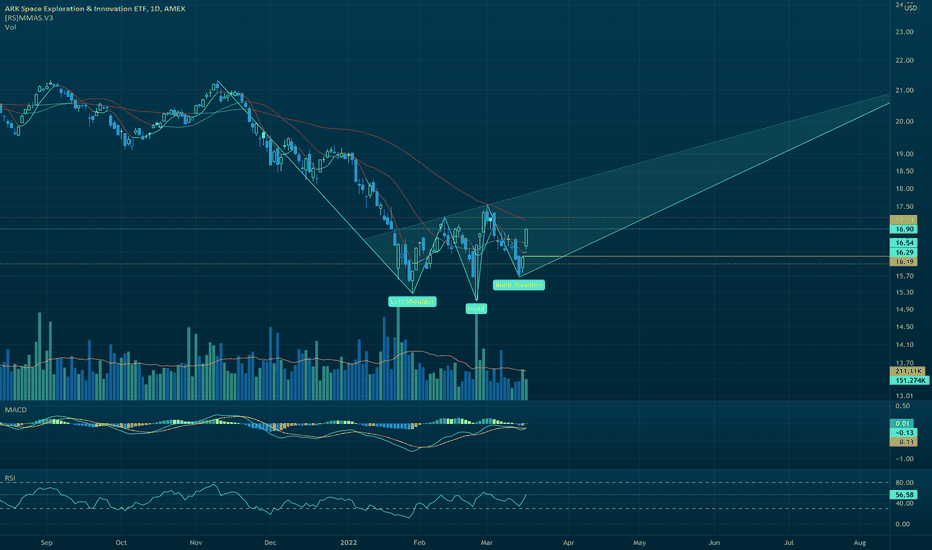Click the 211.11K volume average tag
The image size is (932, 550).
pos(908,371)
